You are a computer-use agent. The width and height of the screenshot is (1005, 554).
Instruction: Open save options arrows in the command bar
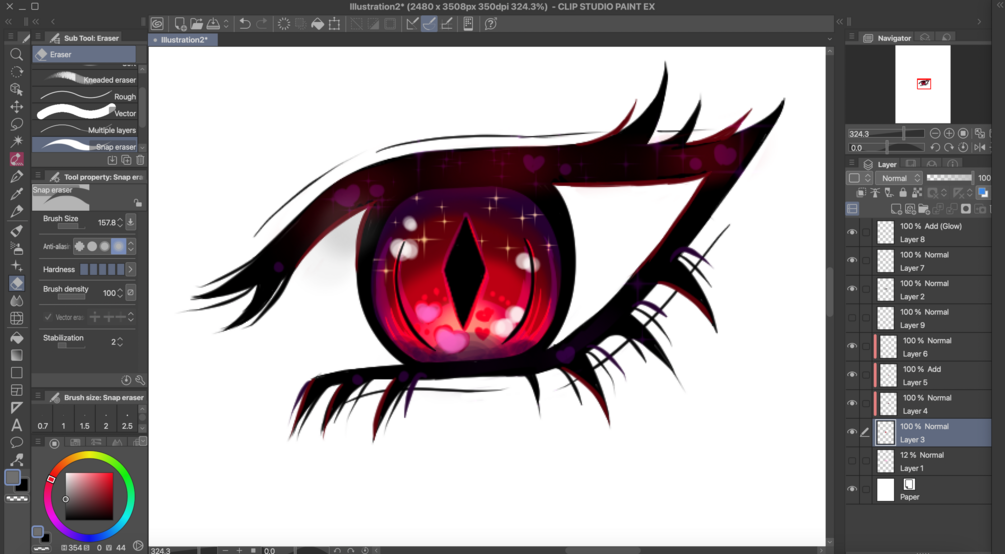pyautogui.click(x=226, y=24)
